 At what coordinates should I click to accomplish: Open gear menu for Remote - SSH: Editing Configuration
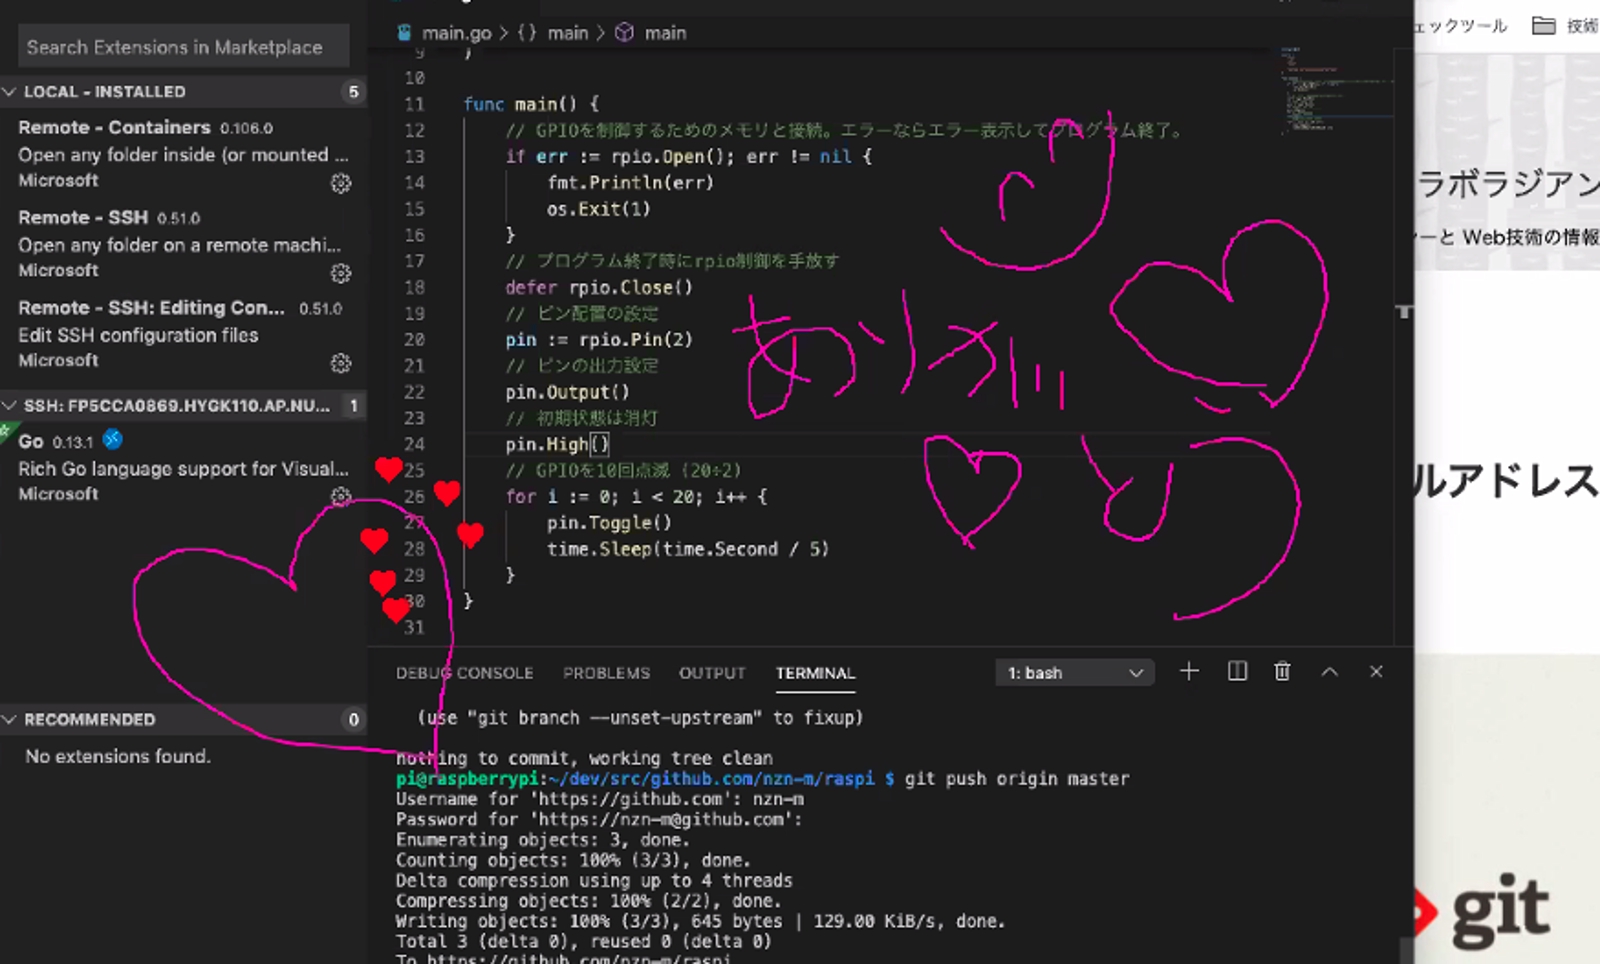341,363
